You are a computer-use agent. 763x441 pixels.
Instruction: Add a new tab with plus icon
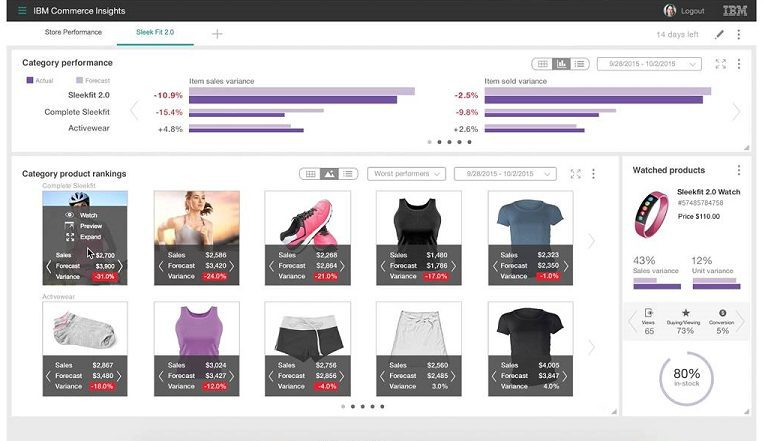[217, 34]
